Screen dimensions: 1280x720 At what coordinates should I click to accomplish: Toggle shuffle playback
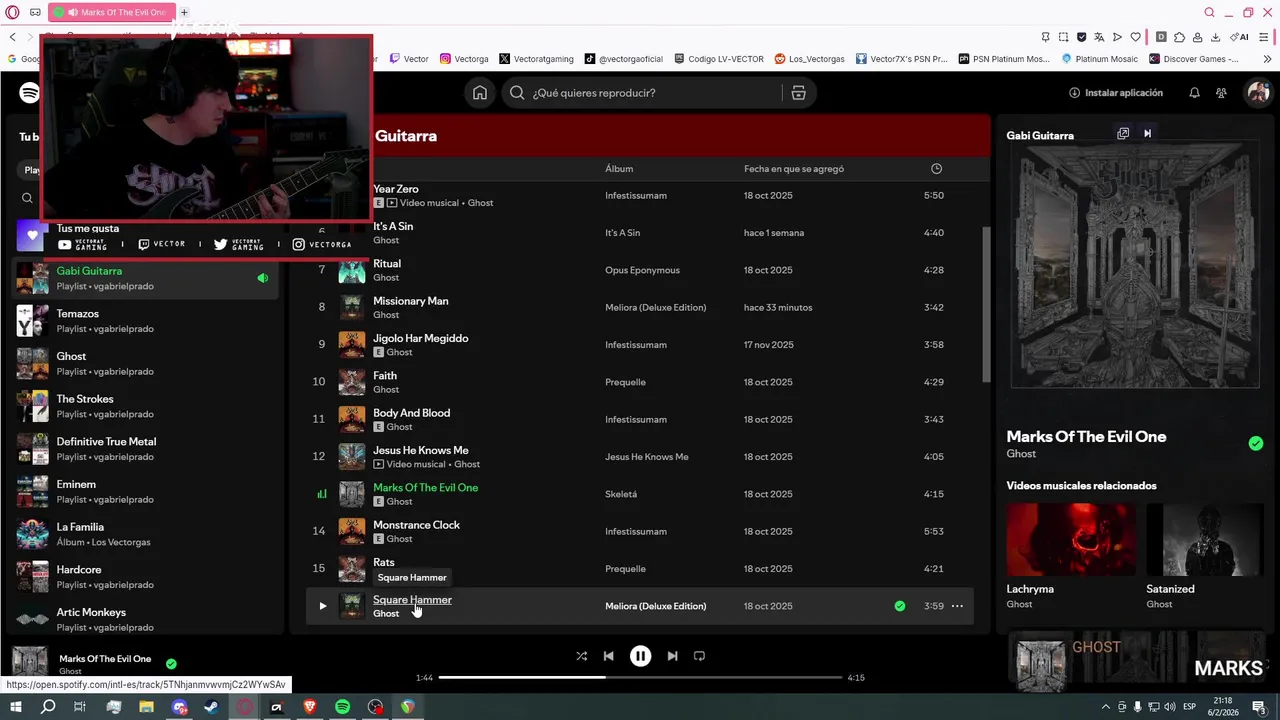pyautogui.click(x=581, y=656)
